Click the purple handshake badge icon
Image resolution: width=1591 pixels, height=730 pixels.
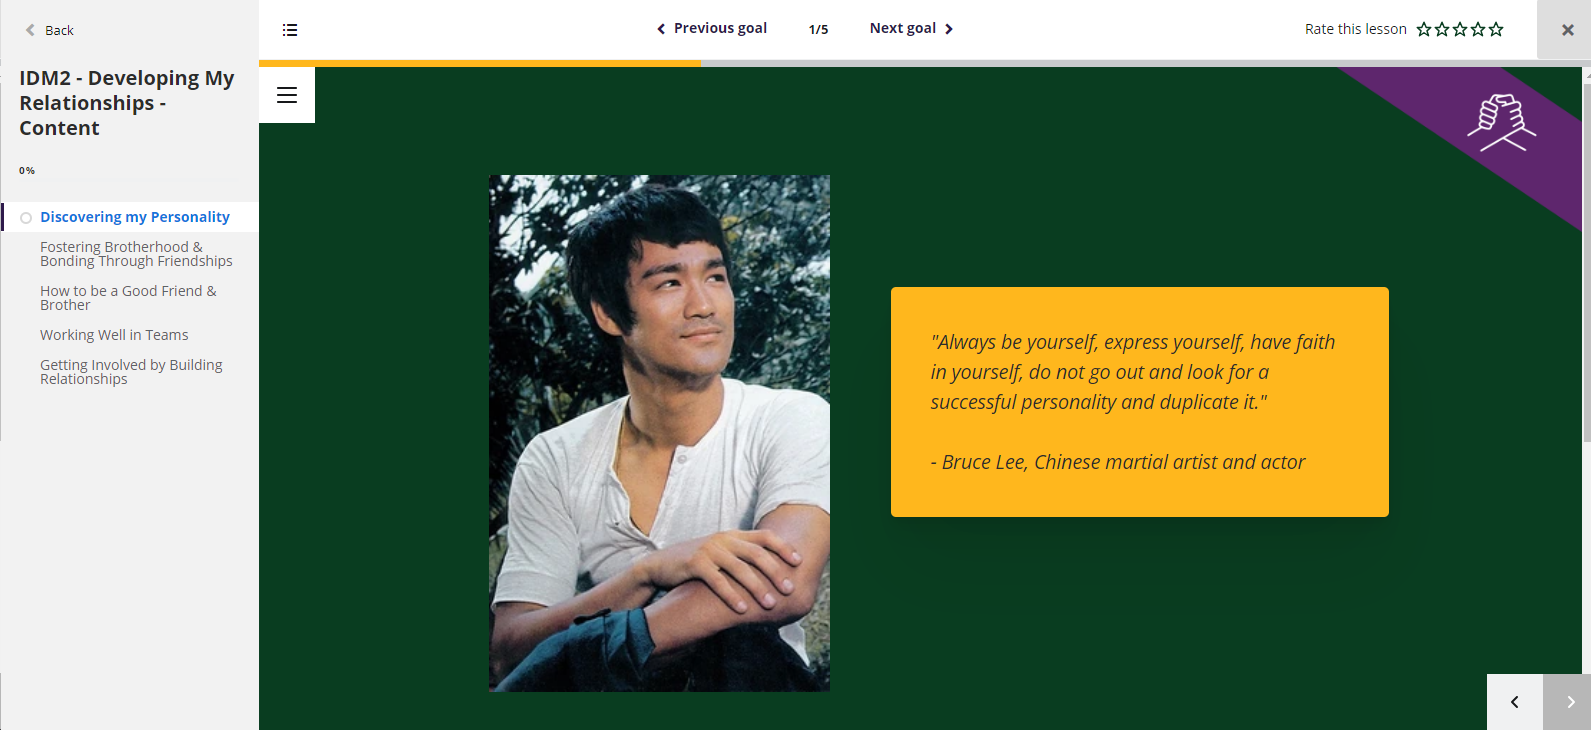tap(1501, 122)
